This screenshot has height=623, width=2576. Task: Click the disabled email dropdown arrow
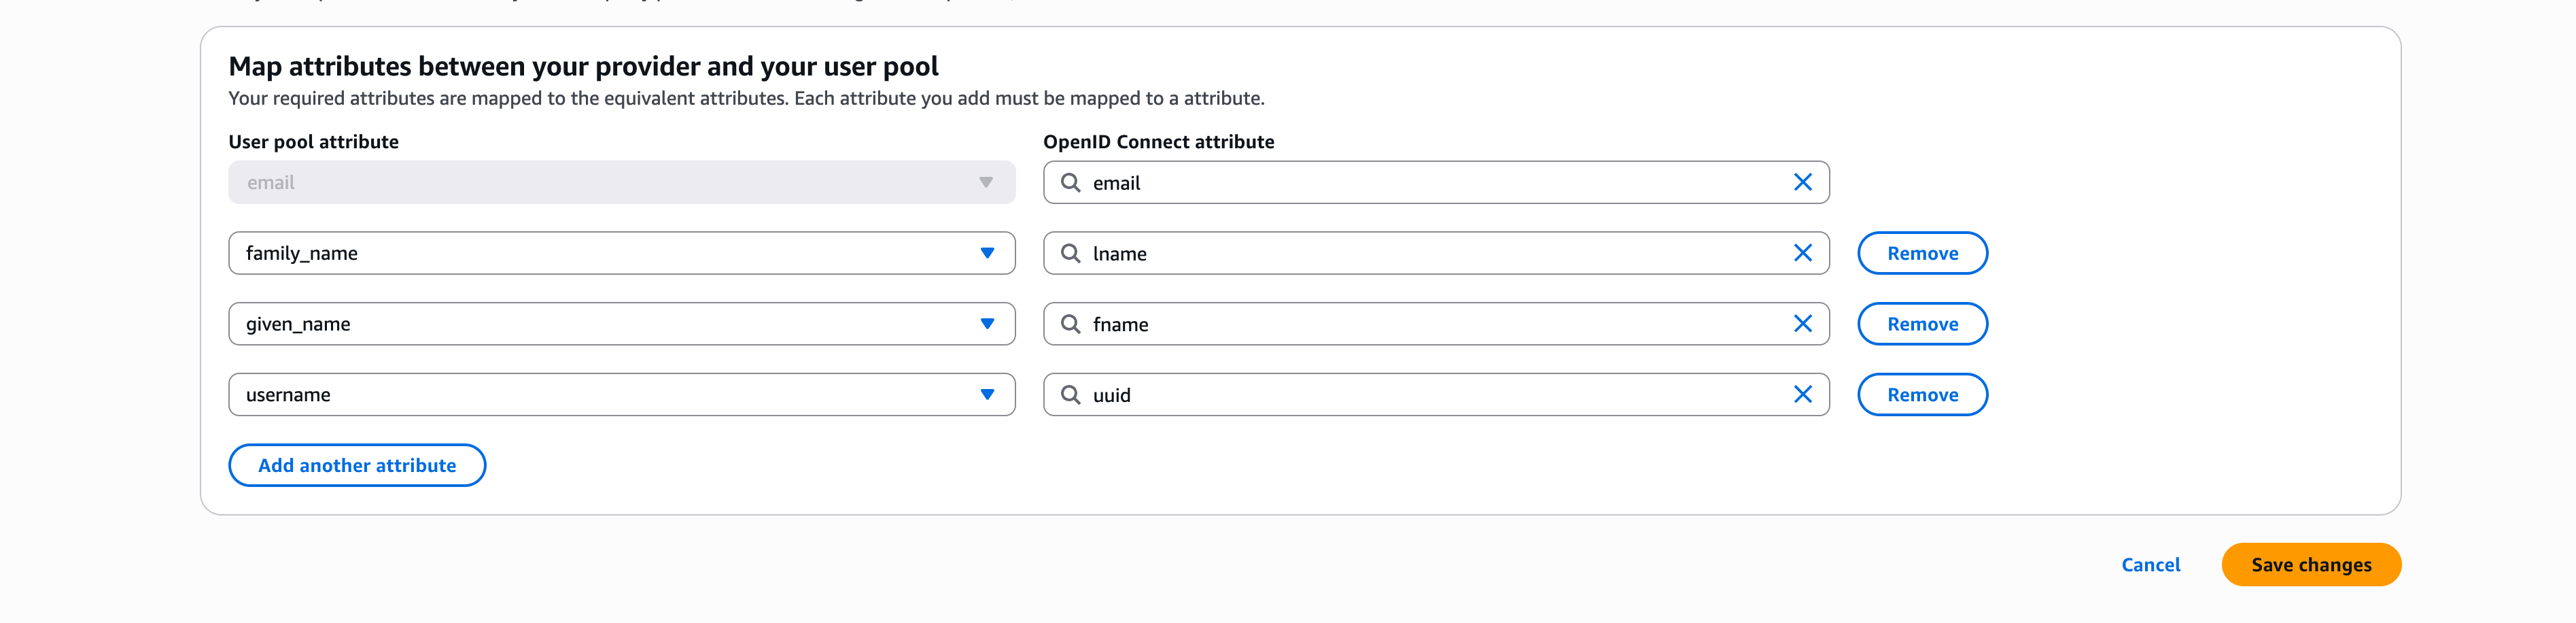click(986, 182)
